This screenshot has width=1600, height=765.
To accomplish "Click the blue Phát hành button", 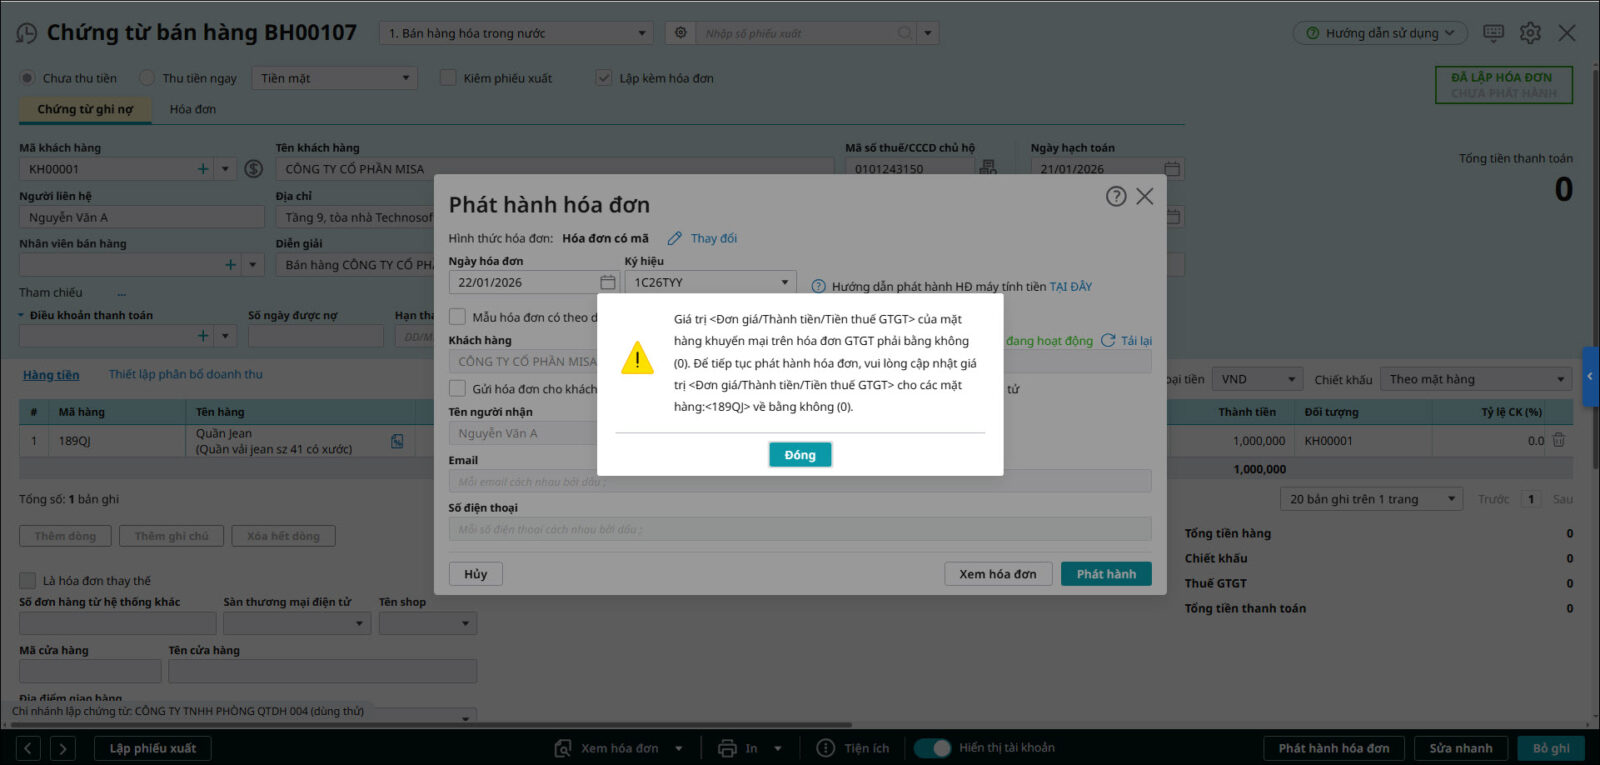I will click(x=1106, y=574).
